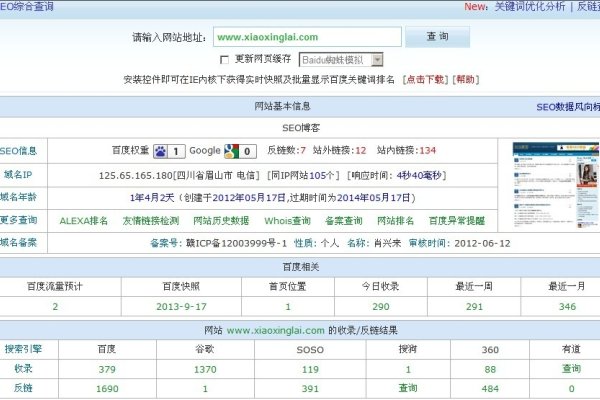This screenshot has height=400, width=600.
Task: Open the Whois查询 link
Action: [x=287, y=221]
